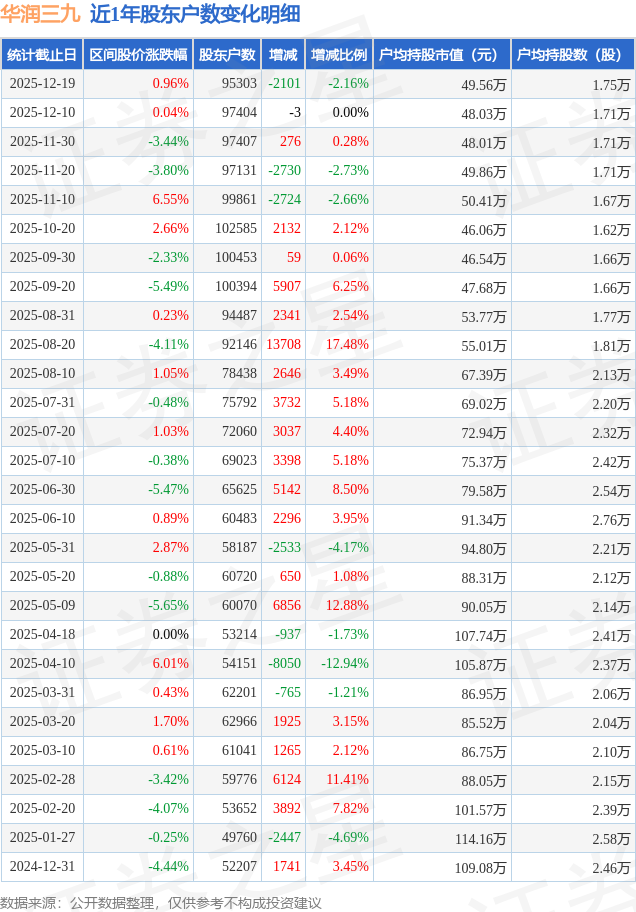Select the 2025-08-20 date row
The image size is (636, 912).
point(42,345)
